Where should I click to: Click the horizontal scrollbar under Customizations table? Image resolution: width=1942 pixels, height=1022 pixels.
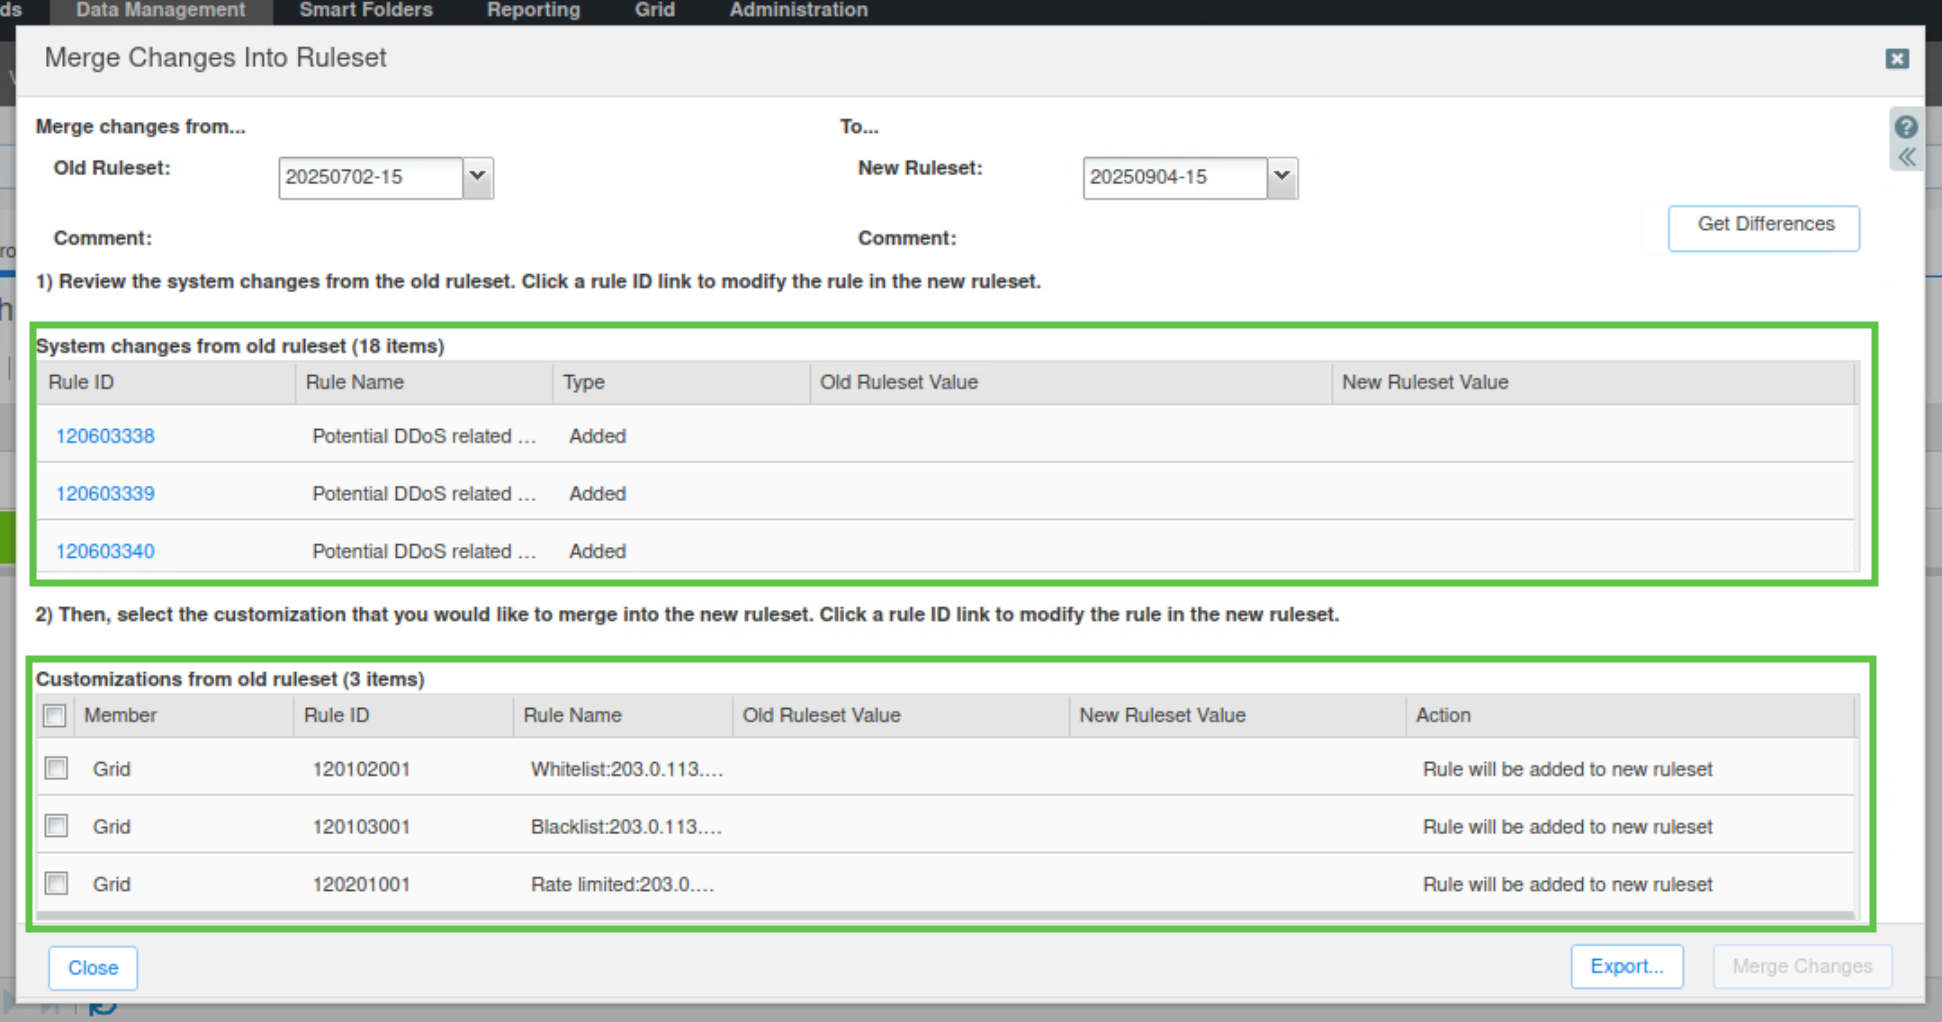[945, 915]
